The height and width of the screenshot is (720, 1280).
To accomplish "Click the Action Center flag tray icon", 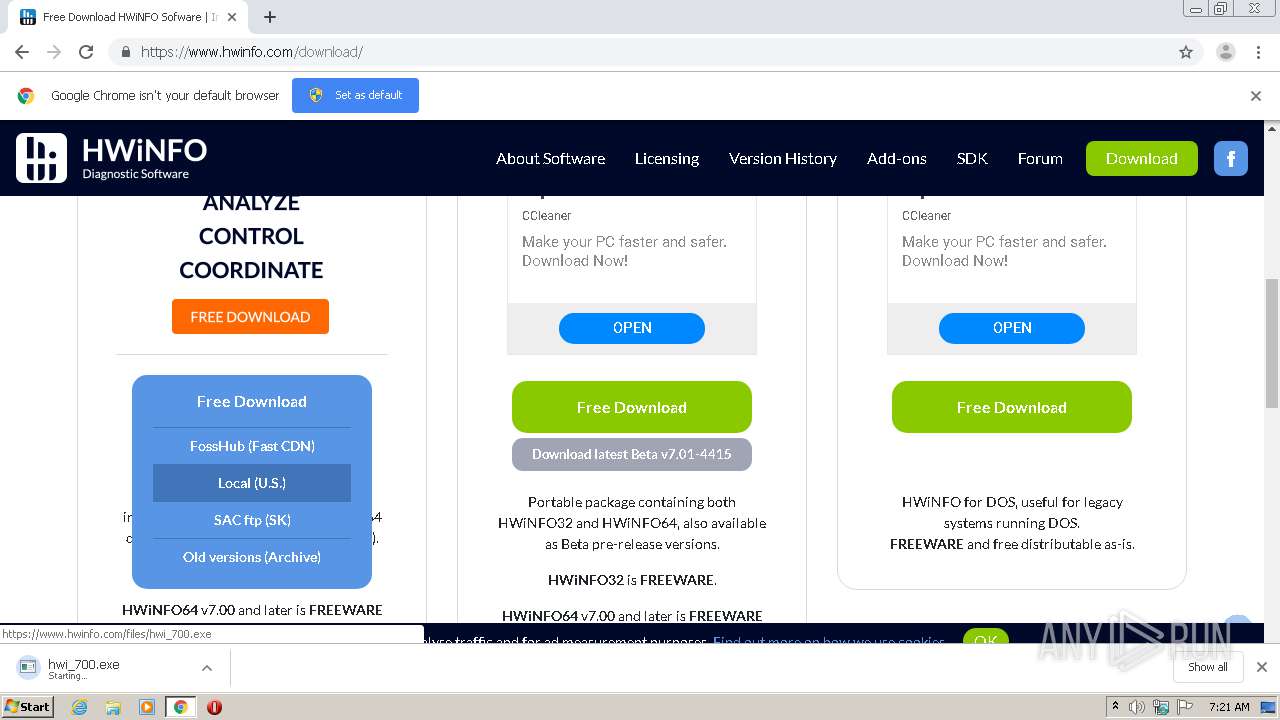I will [1185, 707].
